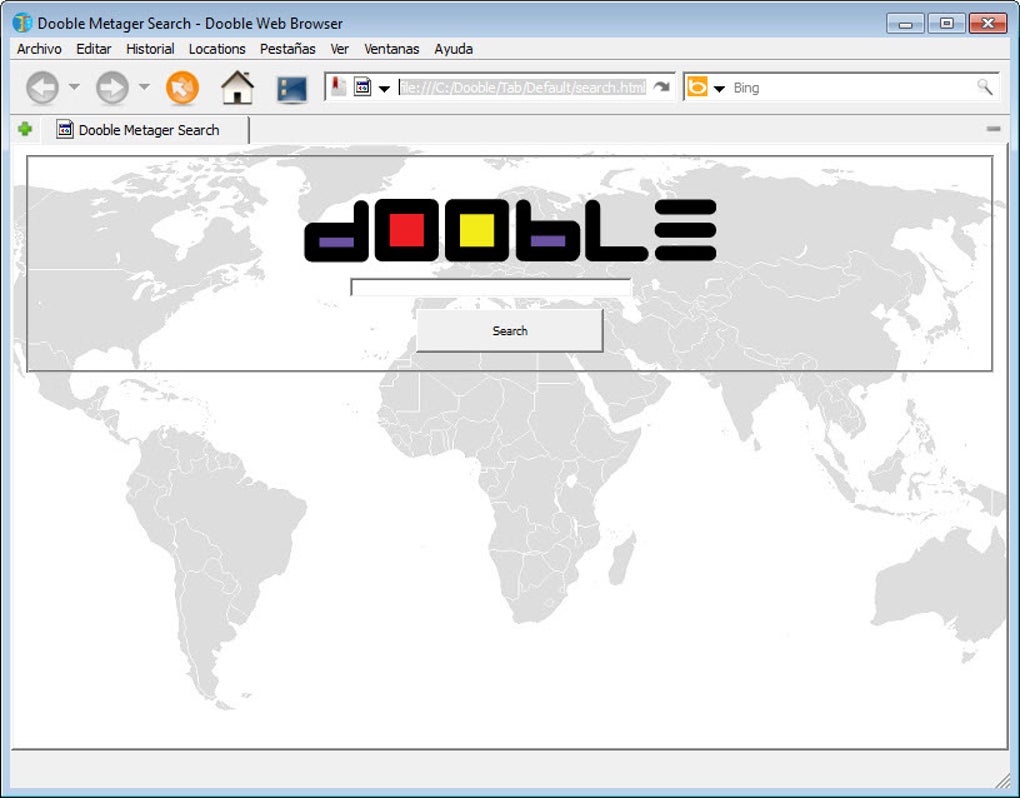Click the page icon in the address bar
Screen dimensions: 1020x798
point(362,86)
